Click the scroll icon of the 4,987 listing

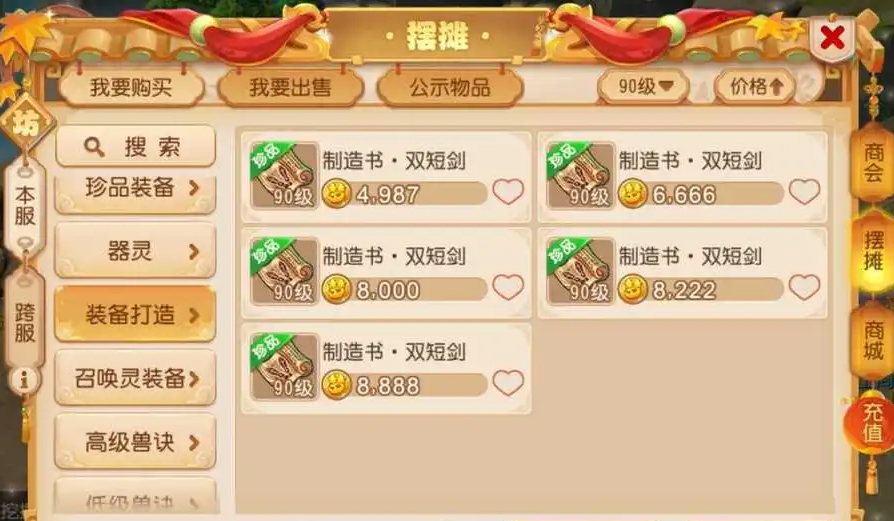pyautogui.click(x=284, y=176)
